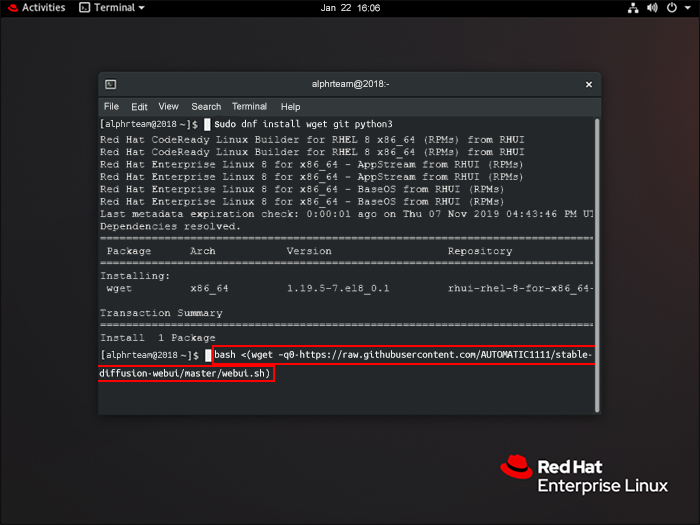Open the Terminal menu in menu bar
The height and width of the screenshot is (525, 700).
click(249, 107)
